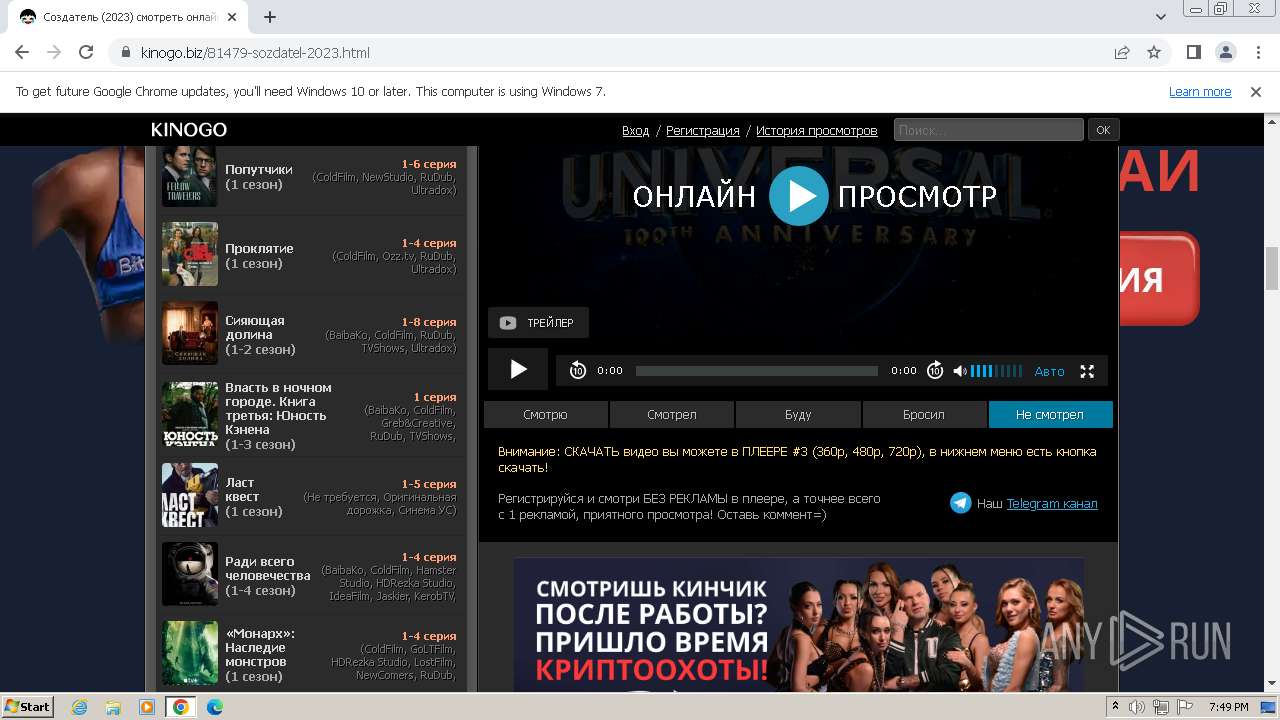This screenshot has width=1280, height=720.
Task: Toggle the Chrome side panel icon
Action: [1194, 52]
